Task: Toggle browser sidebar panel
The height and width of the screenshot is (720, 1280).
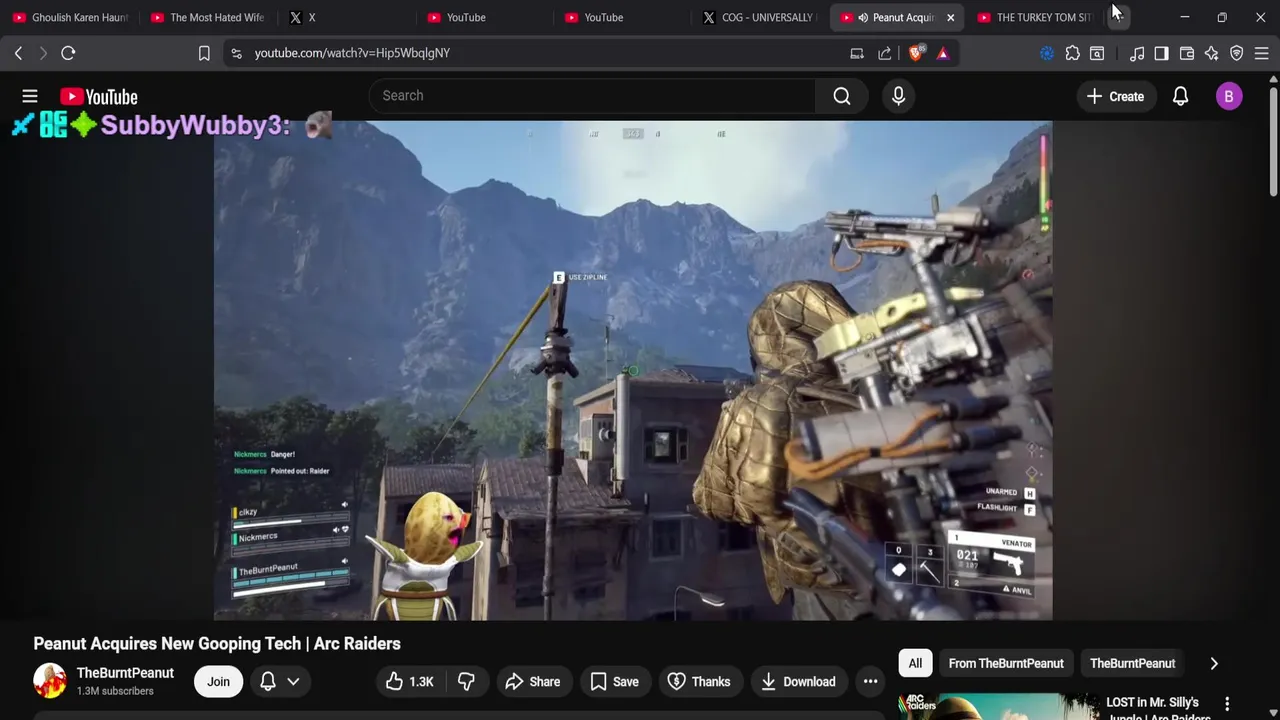Action: coord(1161,53)
